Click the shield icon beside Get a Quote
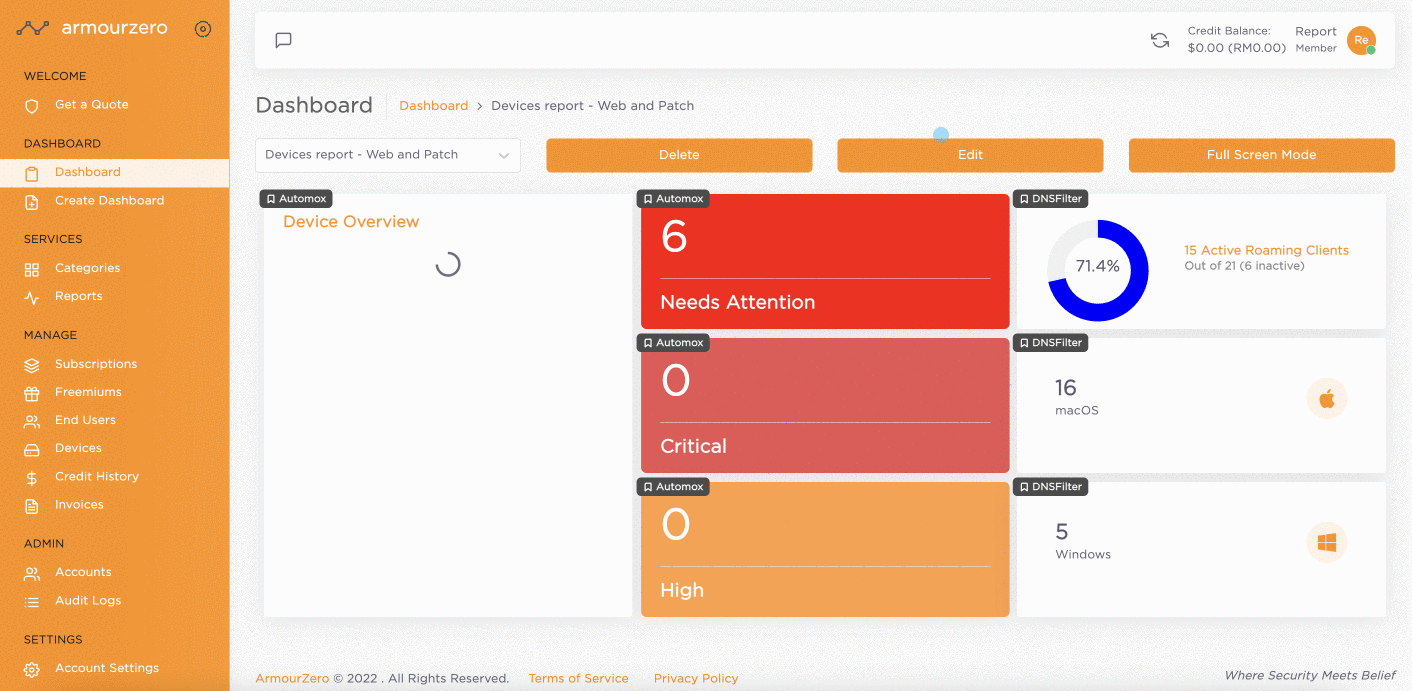The width and height of the screenshot is (1412, 691). click(32, 105)
